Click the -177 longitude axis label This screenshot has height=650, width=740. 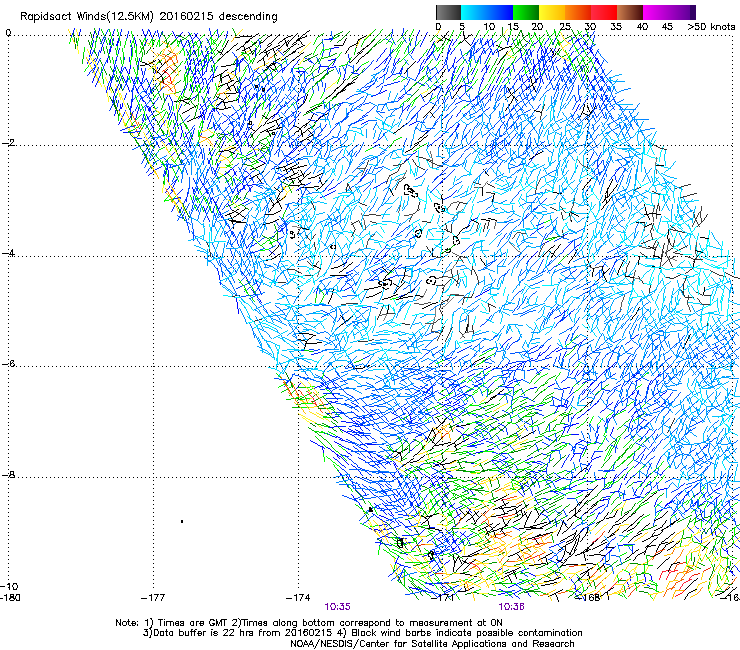coord(153,598)
